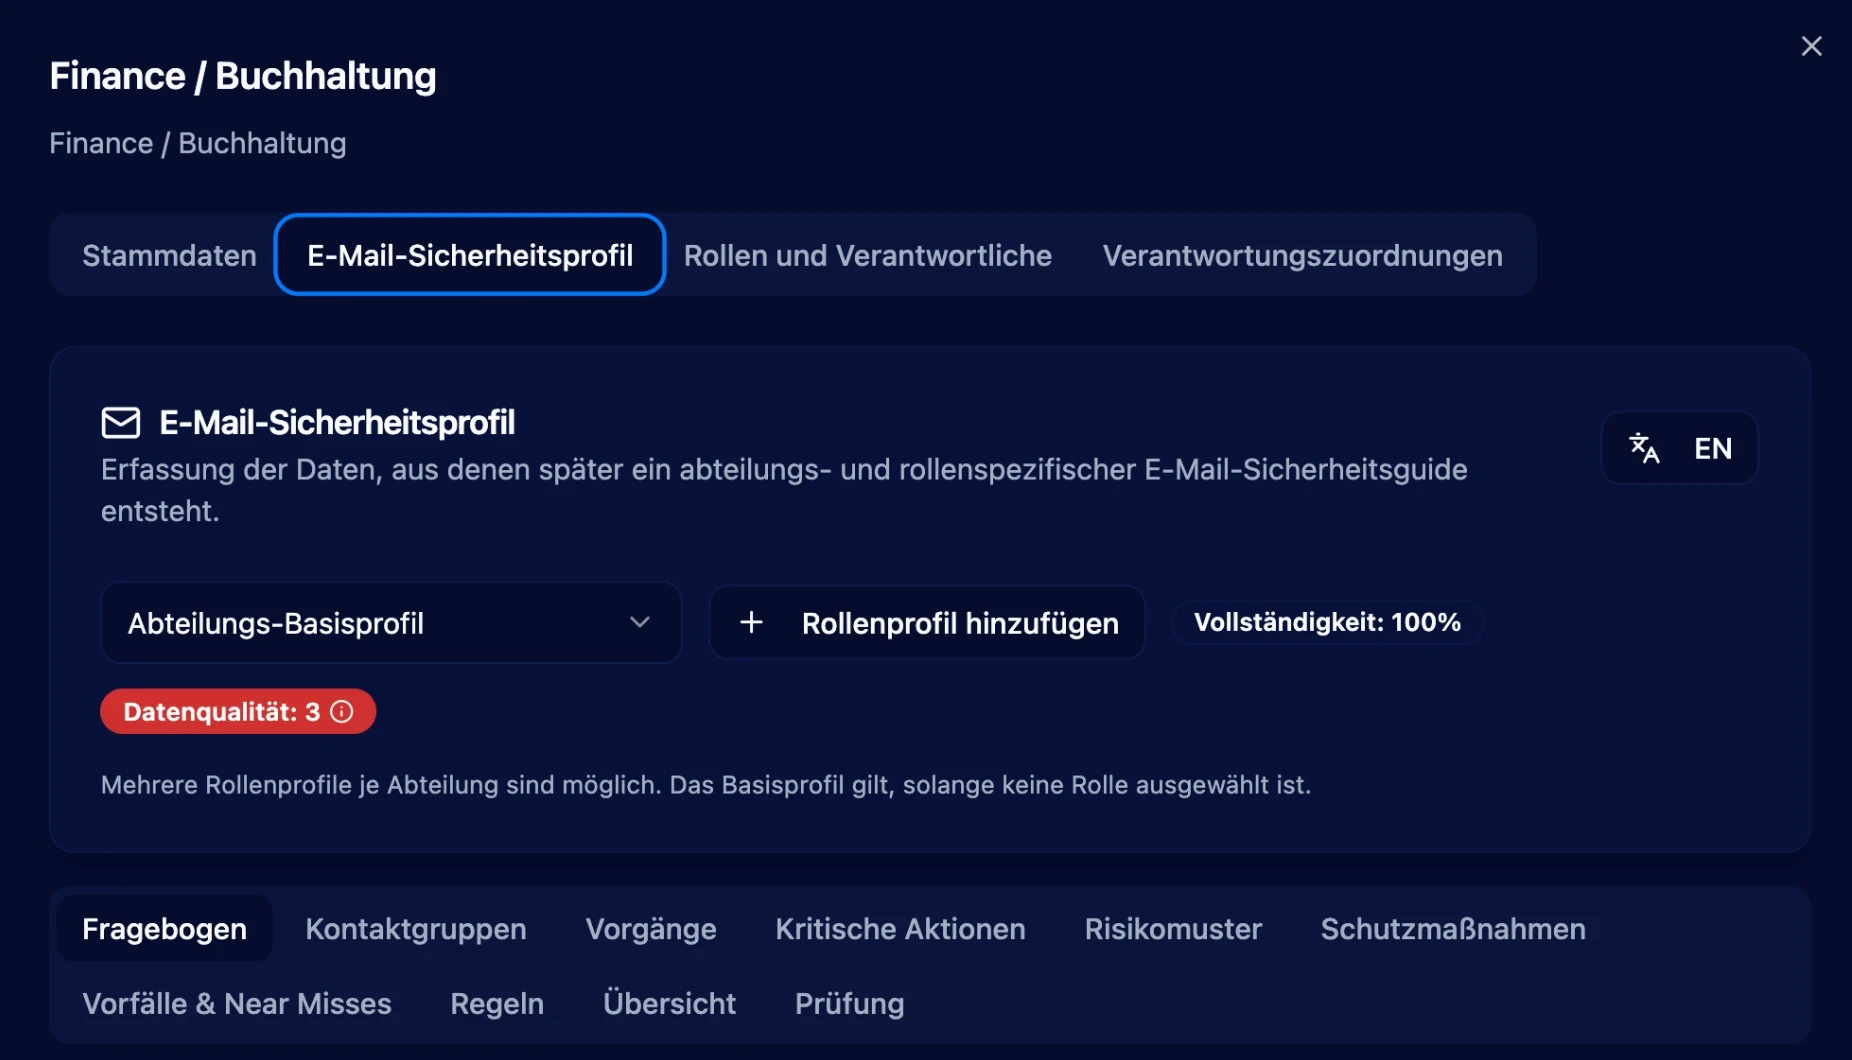Click the 'Erfassung der Daten' description text

(784, 490)
